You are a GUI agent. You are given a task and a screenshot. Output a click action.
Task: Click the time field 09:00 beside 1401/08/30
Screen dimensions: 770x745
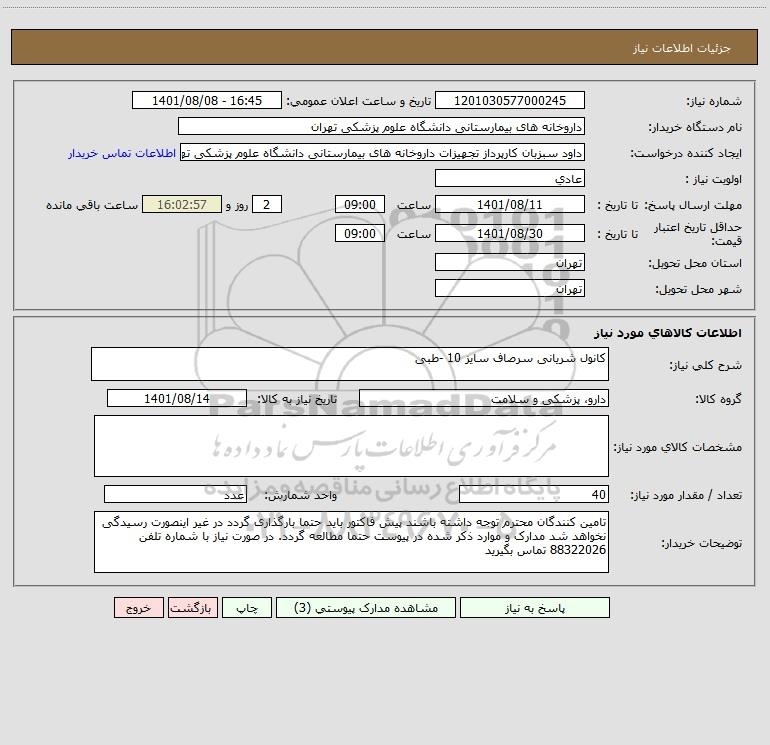point(359,234)
